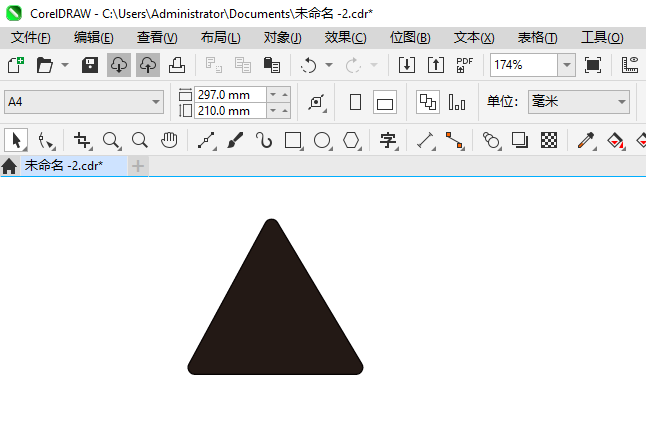Select the Shape node-edit tool
The height and width of the screenshot is (445, 646).
point(45,141)
